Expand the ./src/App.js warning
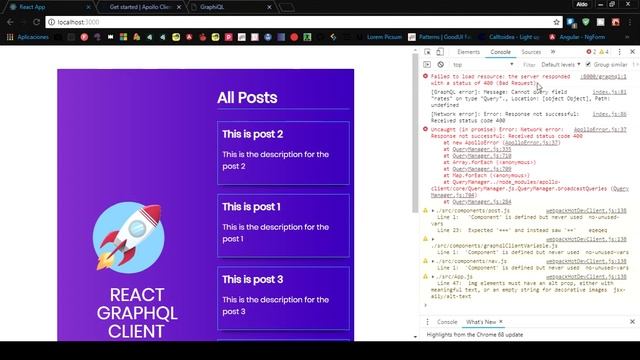 point(433,277)
